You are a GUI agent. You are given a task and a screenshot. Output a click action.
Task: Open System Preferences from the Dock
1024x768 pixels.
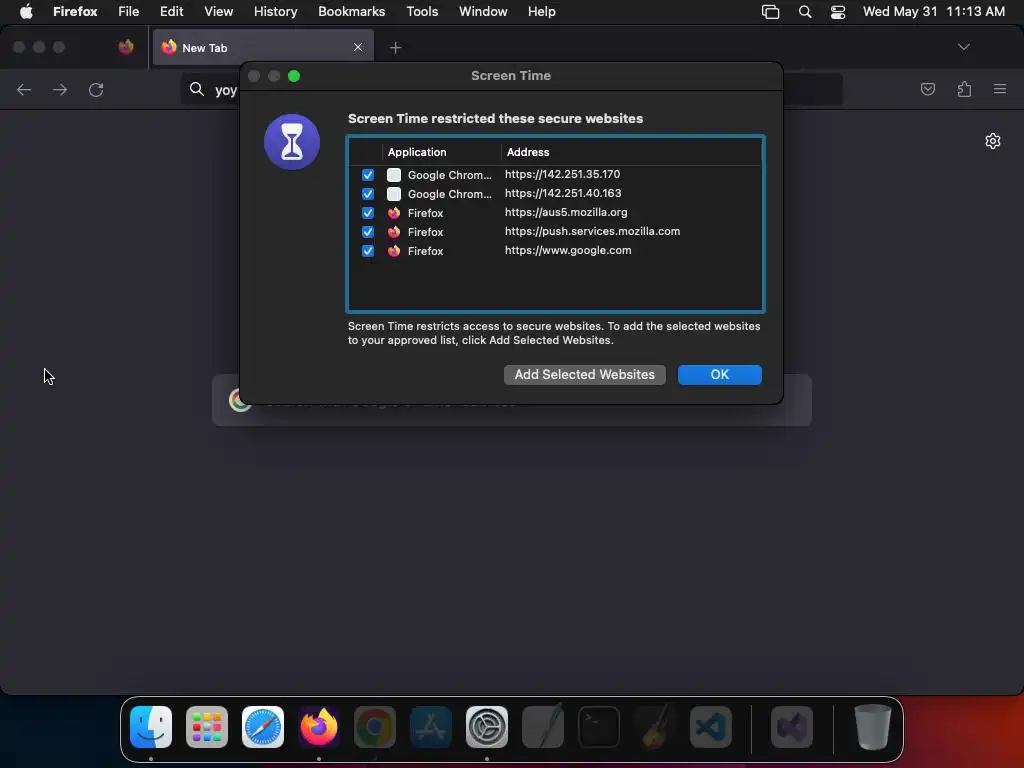[487, 727]
